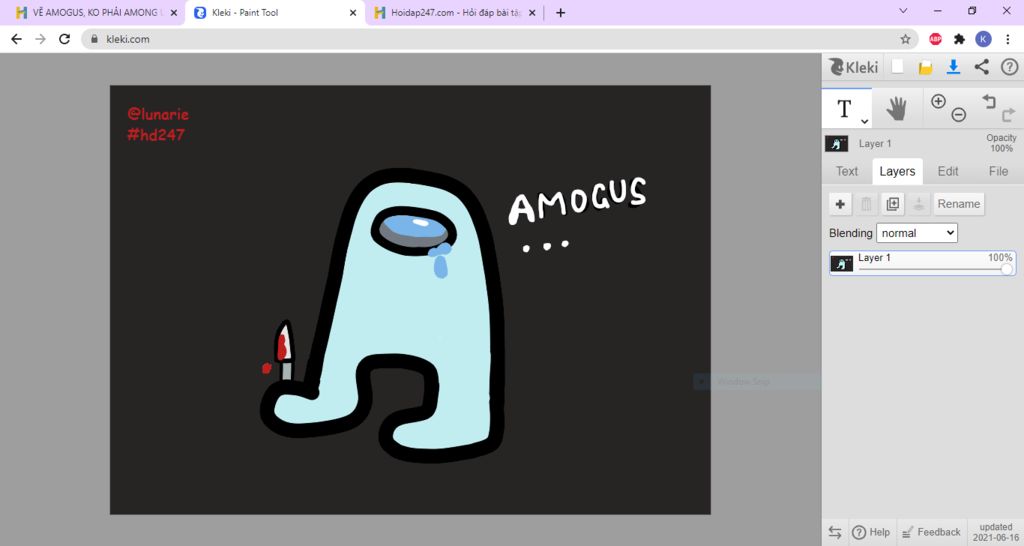Duplicate the current layer
The width and height of the screenshot is (1024, 546).
point(892,204)
